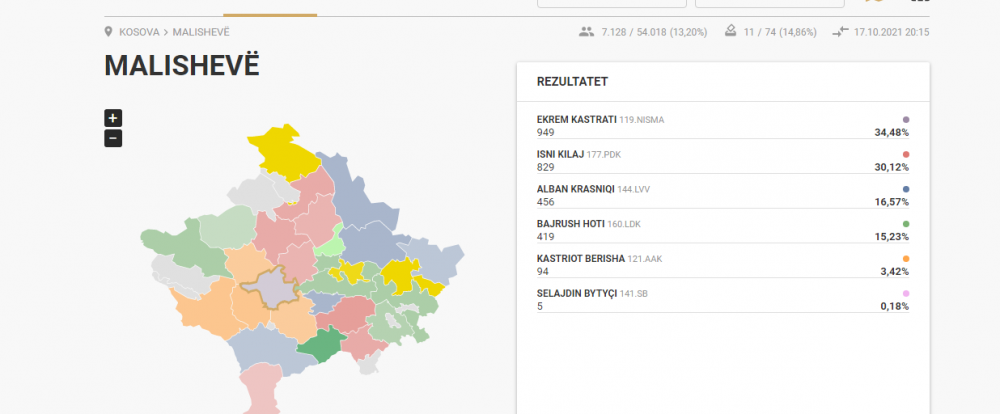Select the yellow northernmost municipality on the map
Image resolution: width=1000 pixels, height=414 pixels.
[284, 153]
